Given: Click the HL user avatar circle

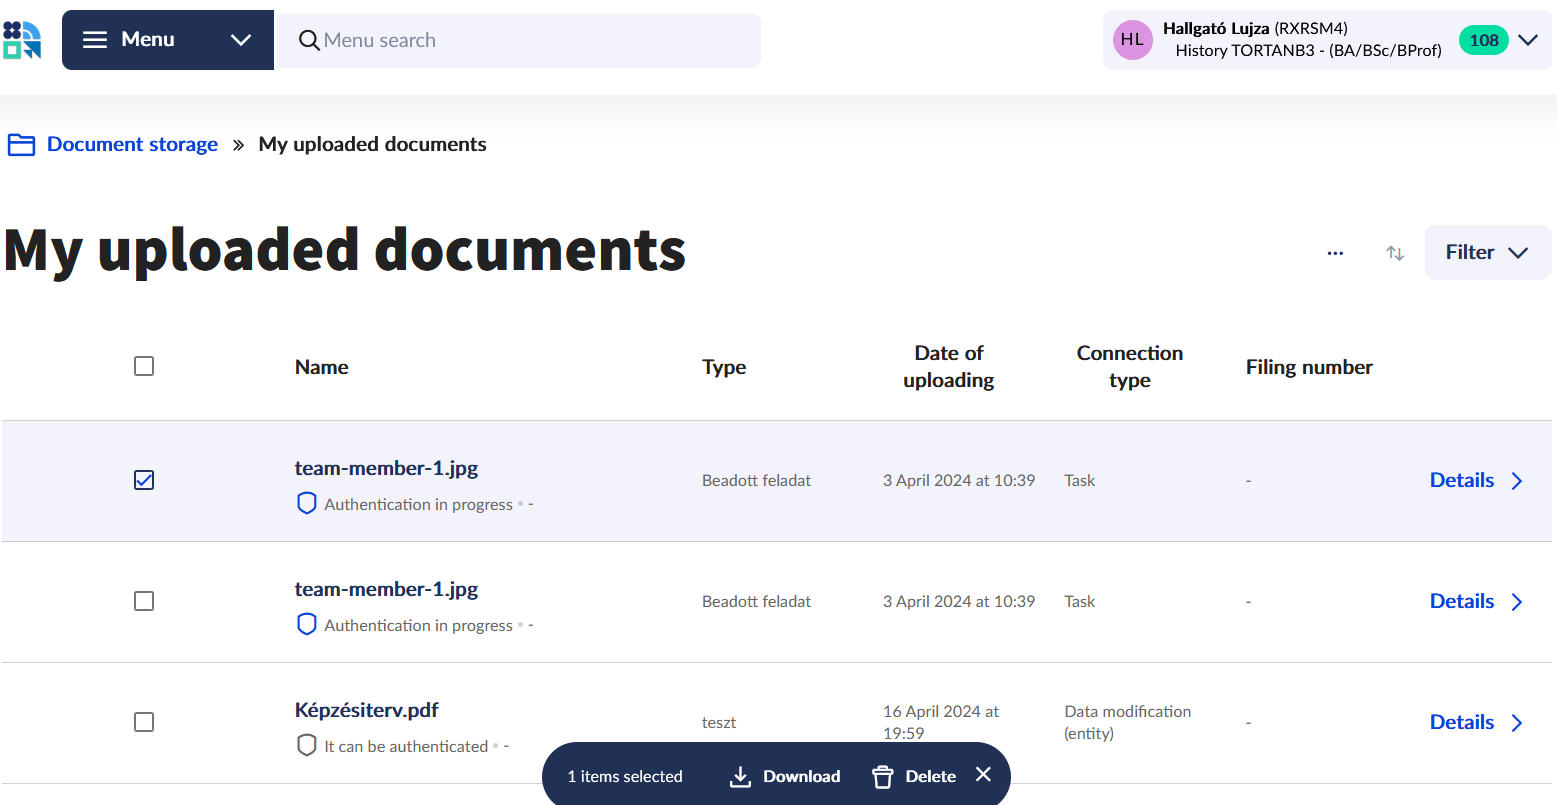Looking at the screenshot, I should [x=1132, y=40].
